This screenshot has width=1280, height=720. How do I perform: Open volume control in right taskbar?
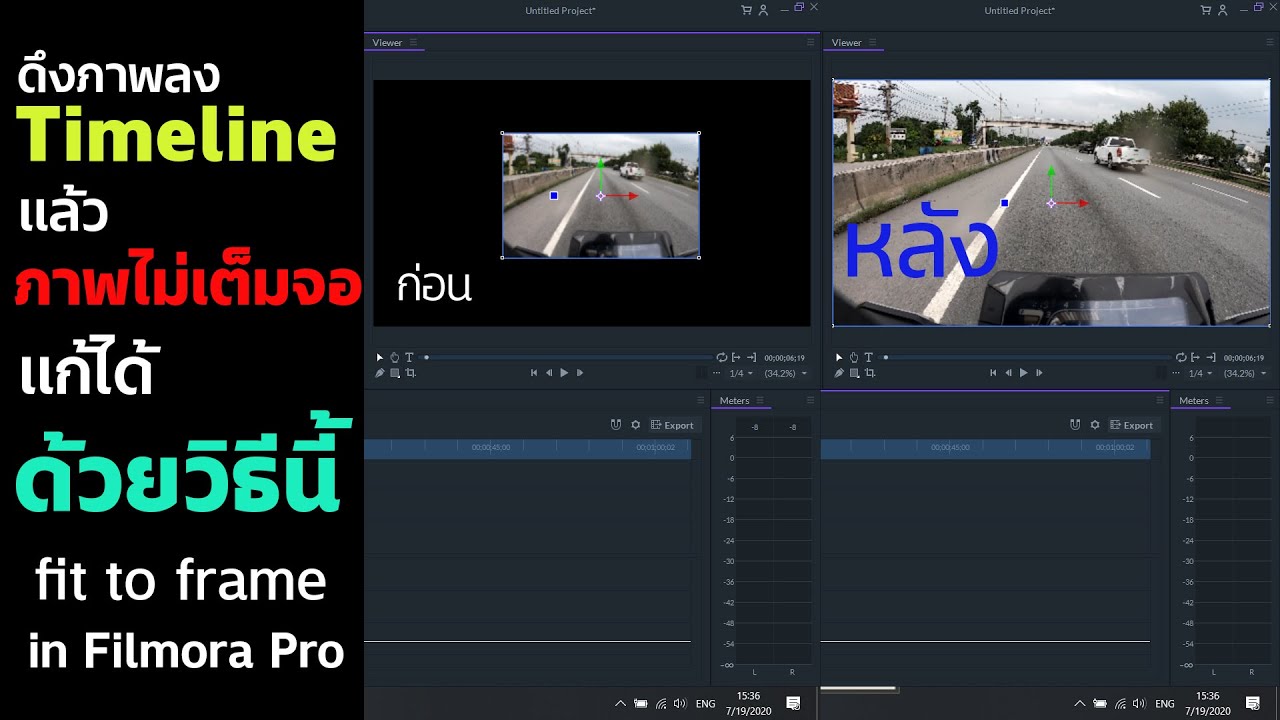pos(1139,704)
